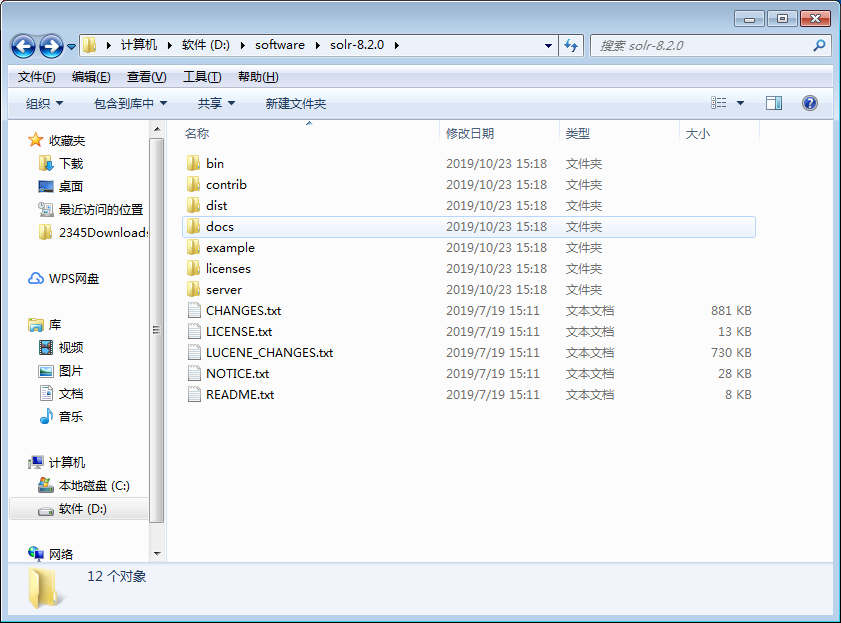Screen dimensions: 841x623
Task: Select the LUCENE_CHANGES.txt file icon
Action: coord(194,353)
